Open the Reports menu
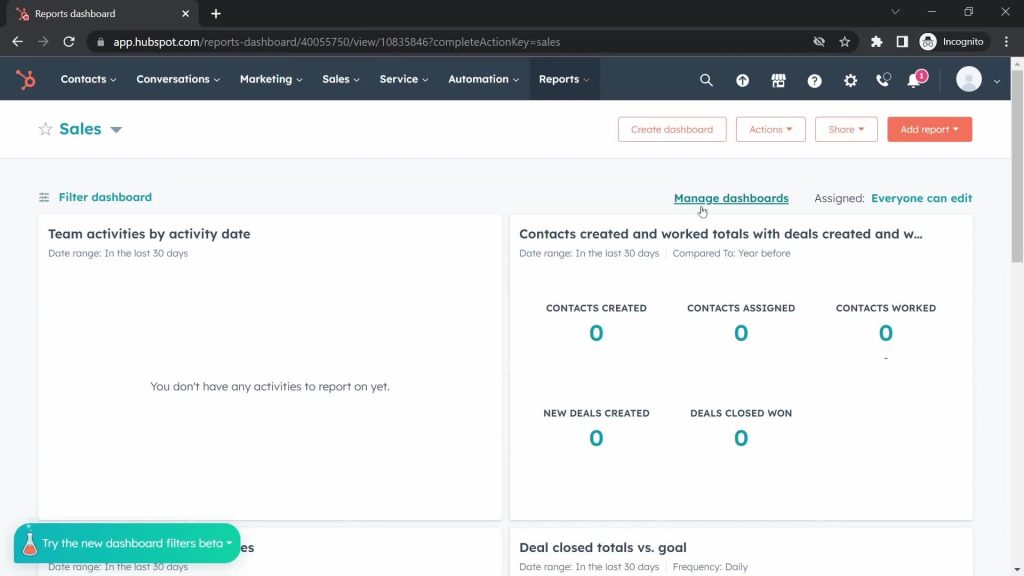This screenshot has width=1024, height=576. pyautogui.click(x=564, y=79)
